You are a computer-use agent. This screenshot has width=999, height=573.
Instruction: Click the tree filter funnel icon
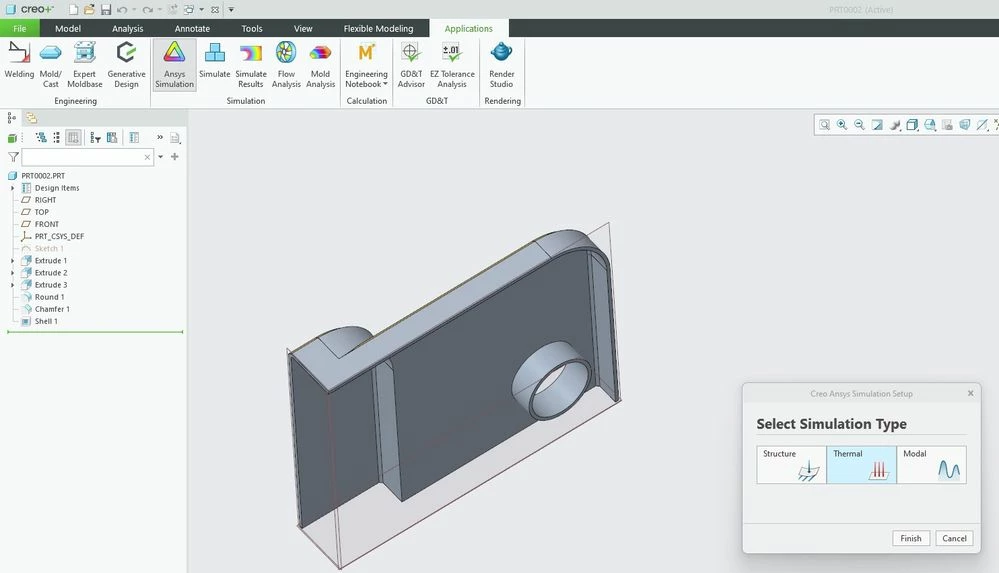[x=13, y=157]
